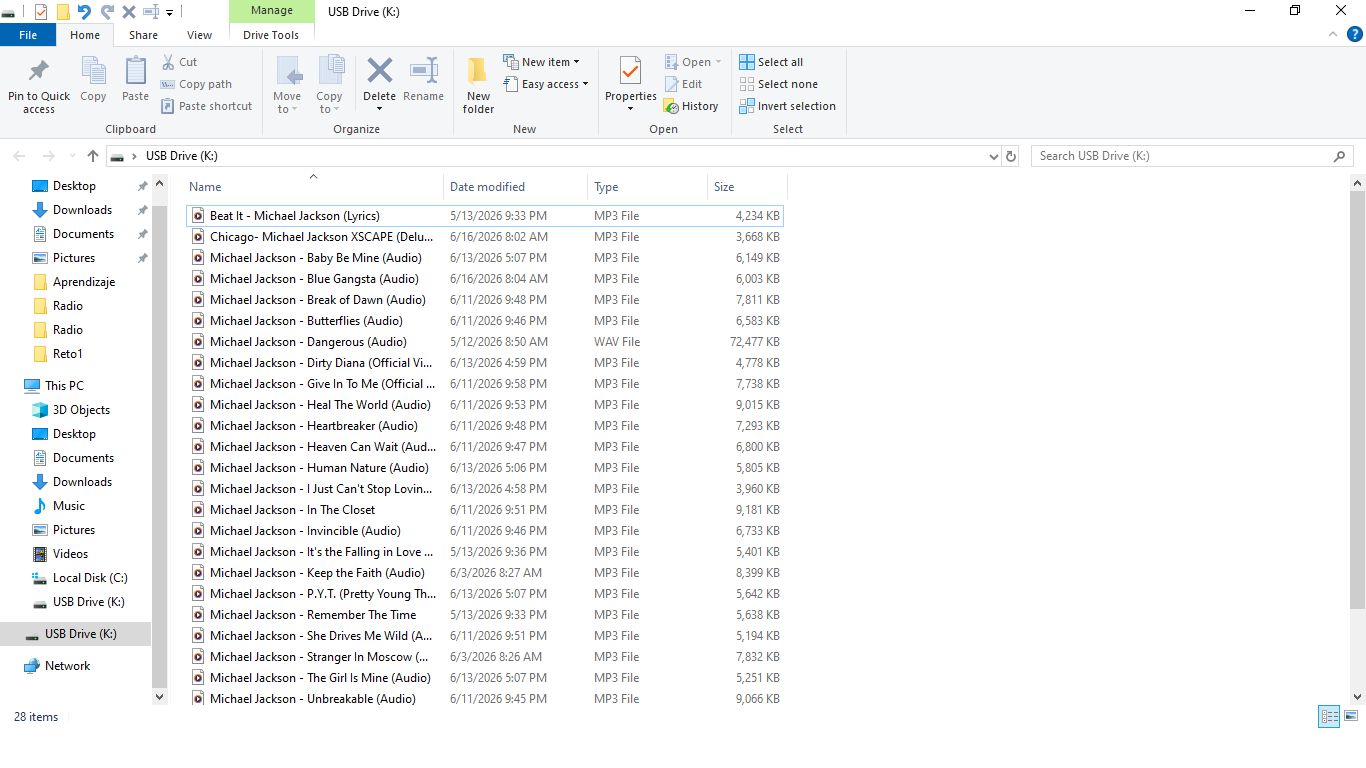Select Michael Jackson - Unbreakable (Audio) file

coord(484,699)
